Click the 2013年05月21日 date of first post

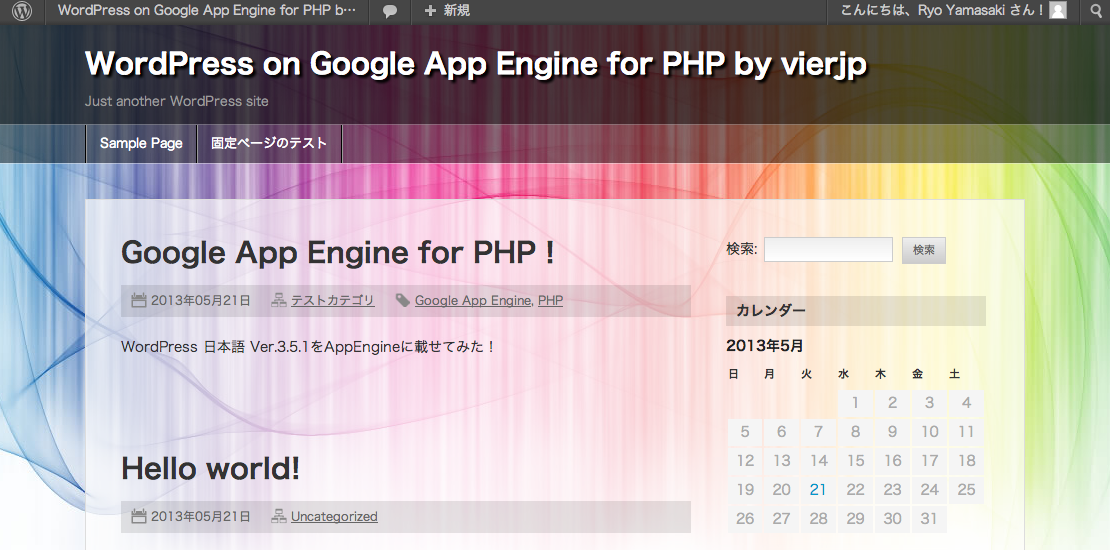(x=200, y=300)
